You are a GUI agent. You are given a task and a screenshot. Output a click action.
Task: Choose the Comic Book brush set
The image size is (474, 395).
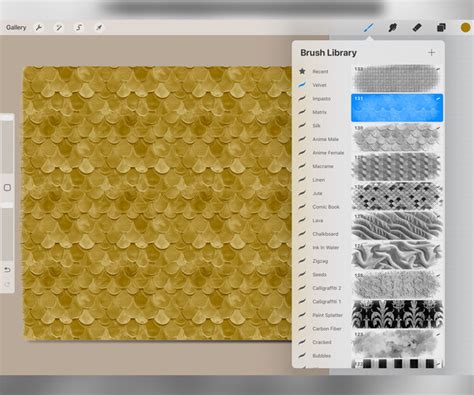pos(326,207)
